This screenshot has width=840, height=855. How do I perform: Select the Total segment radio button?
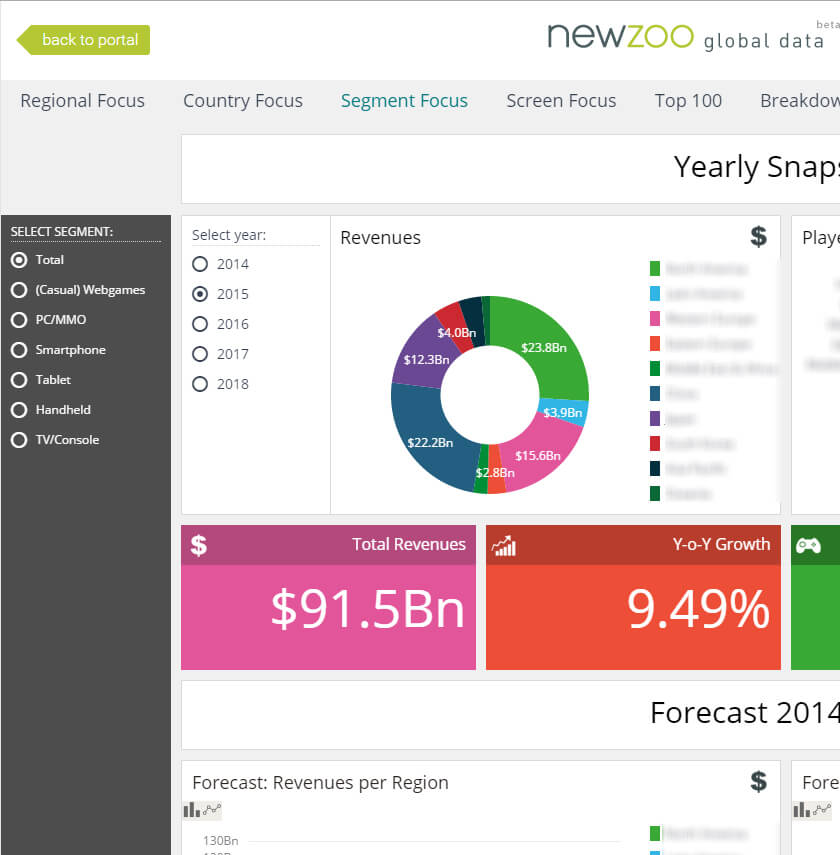19,260
